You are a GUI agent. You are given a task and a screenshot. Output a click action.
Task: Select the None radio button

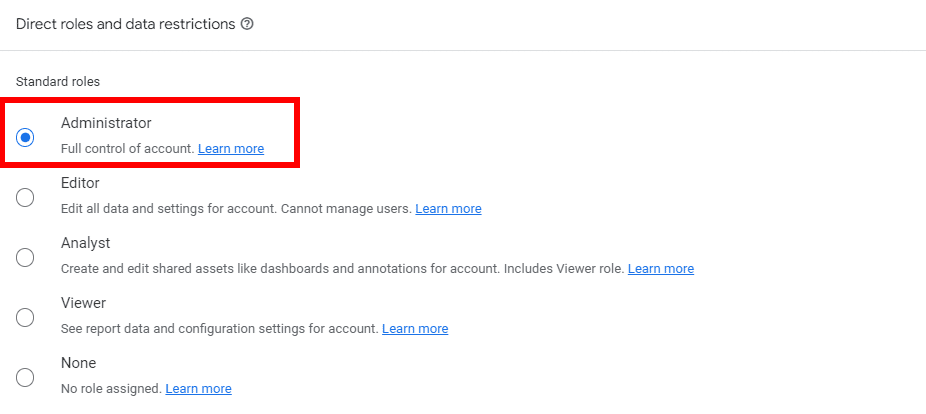coord(26,377)
